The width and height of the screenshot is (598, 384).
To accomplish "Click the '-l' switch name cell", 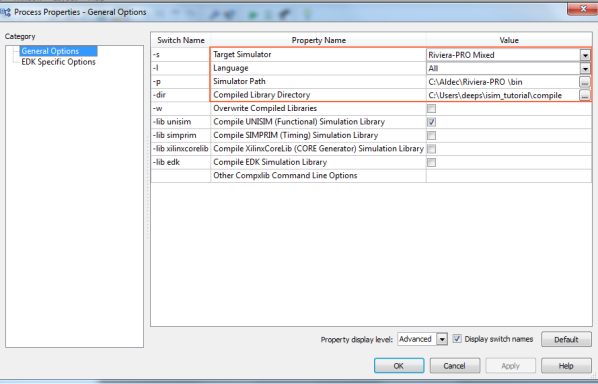I will [181, 68].
